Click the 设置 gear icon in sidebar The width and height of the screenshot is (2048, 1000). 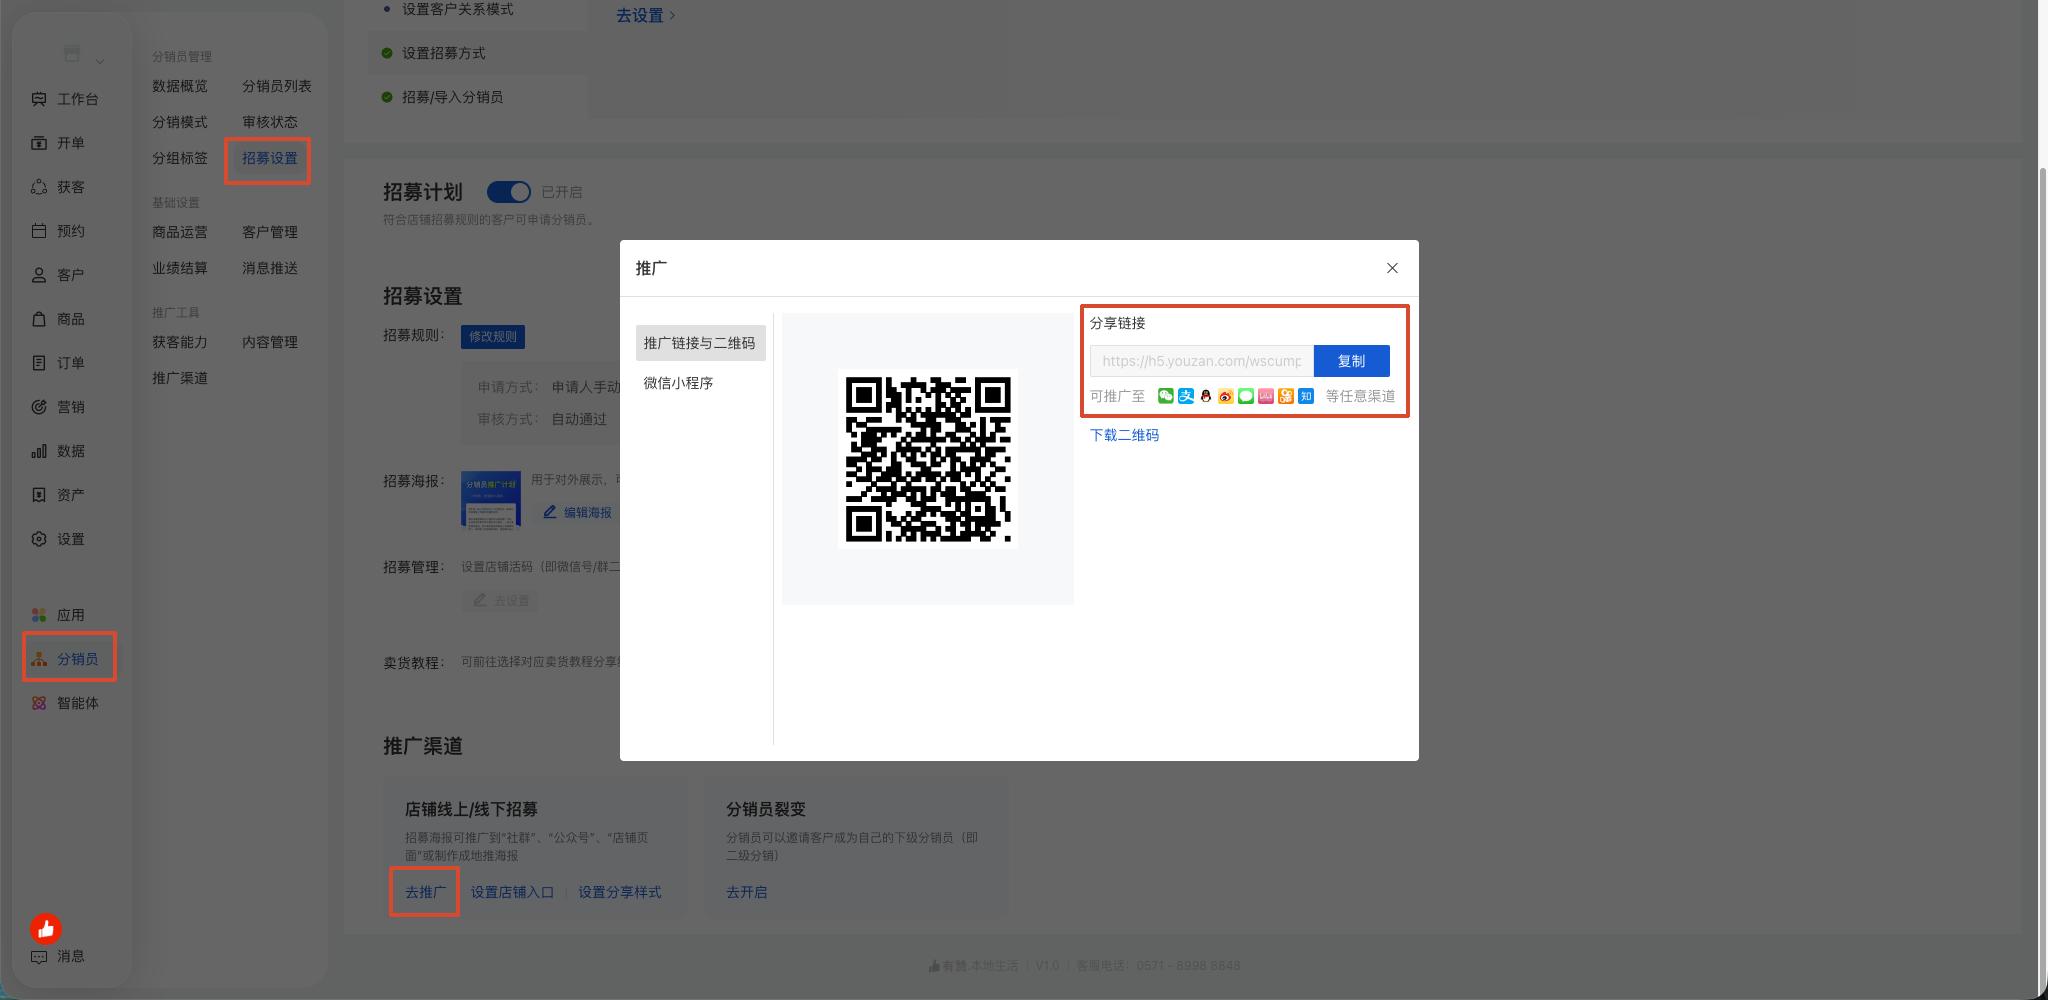(39, 539)
